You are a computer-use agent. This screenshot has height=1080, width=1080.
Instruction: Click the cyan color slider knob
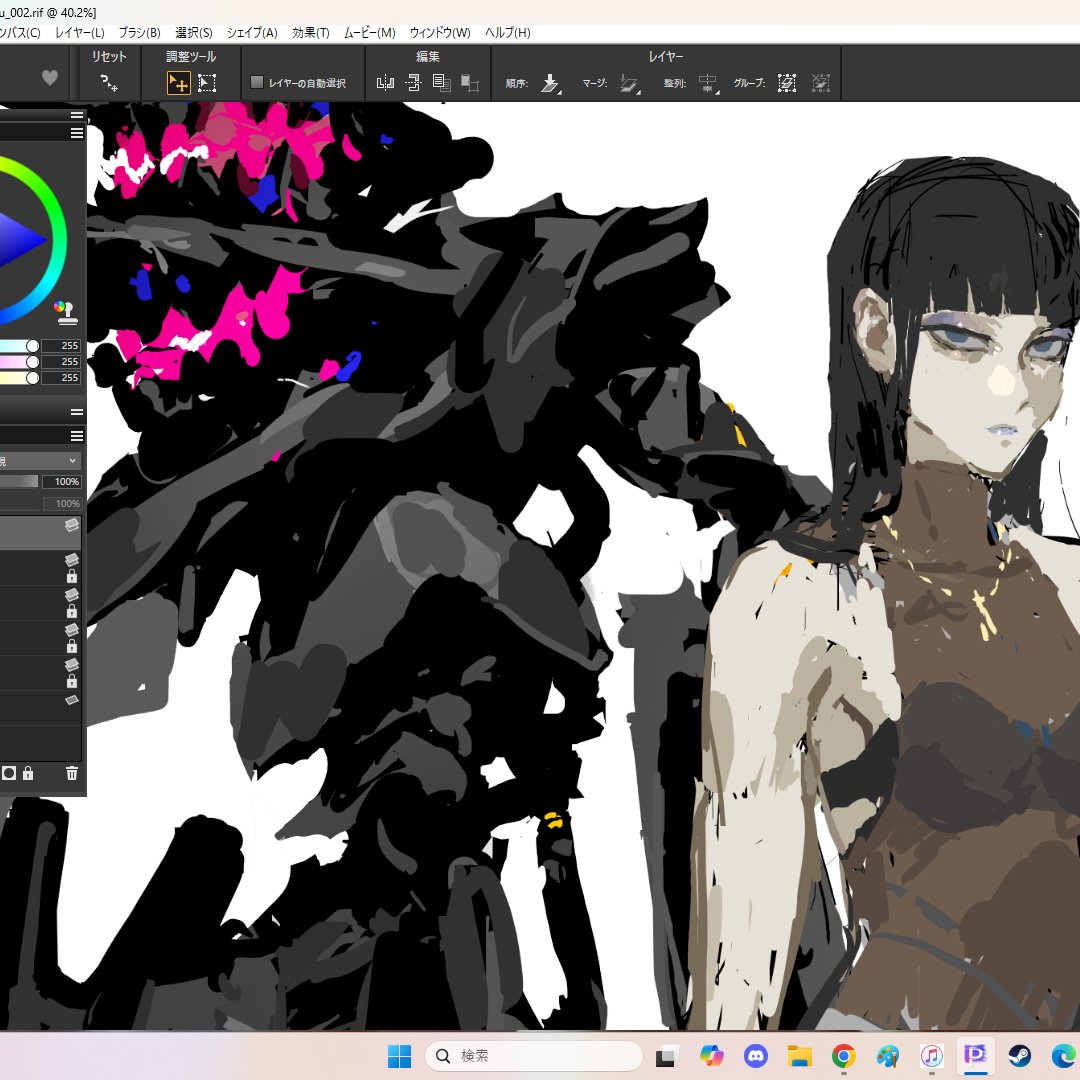32,346
